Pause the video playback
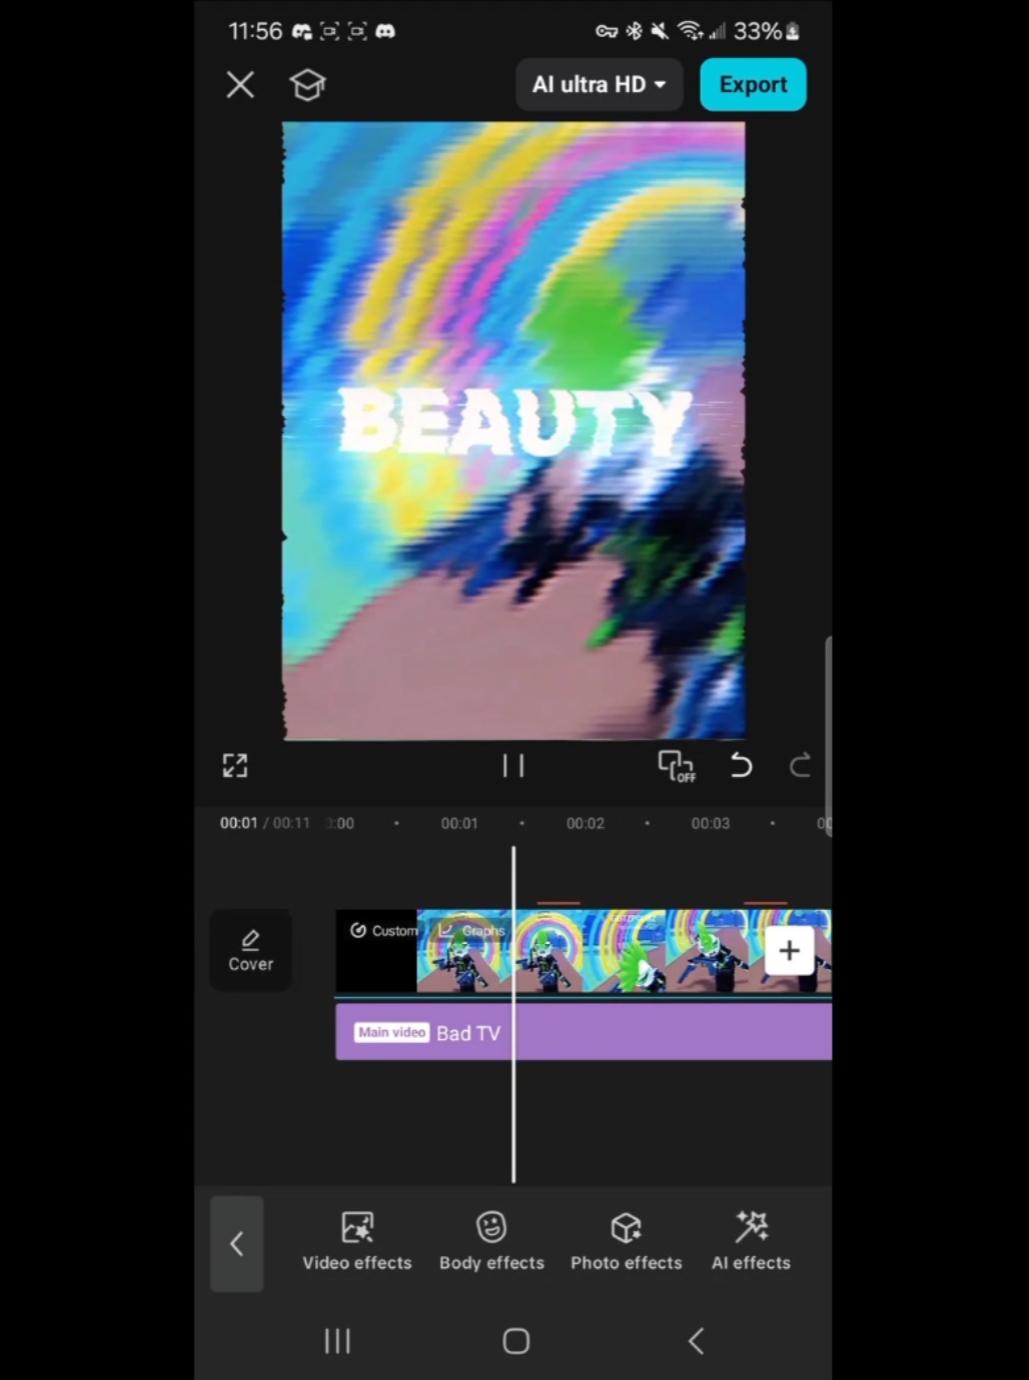This screenshot has width=1029, height=1380. click(x=513, y=766)
